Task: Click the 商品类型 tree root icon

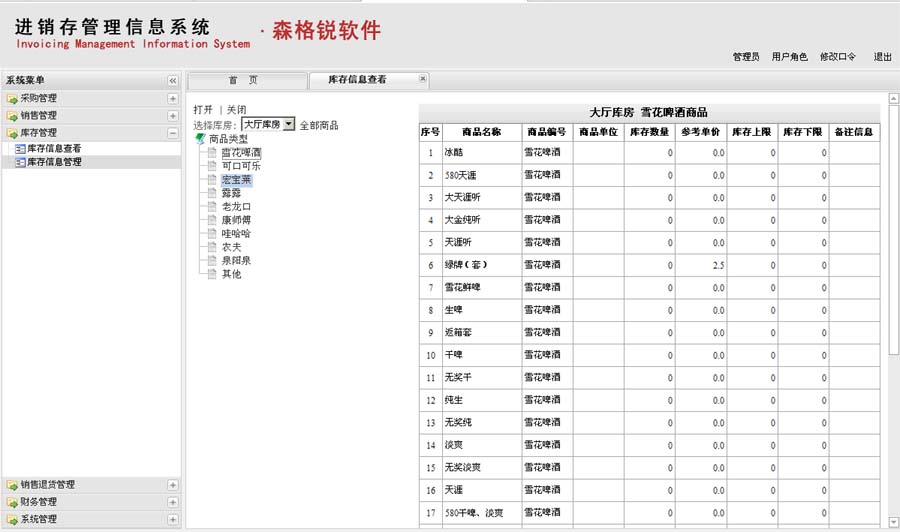Action: [x=200, y=140]
